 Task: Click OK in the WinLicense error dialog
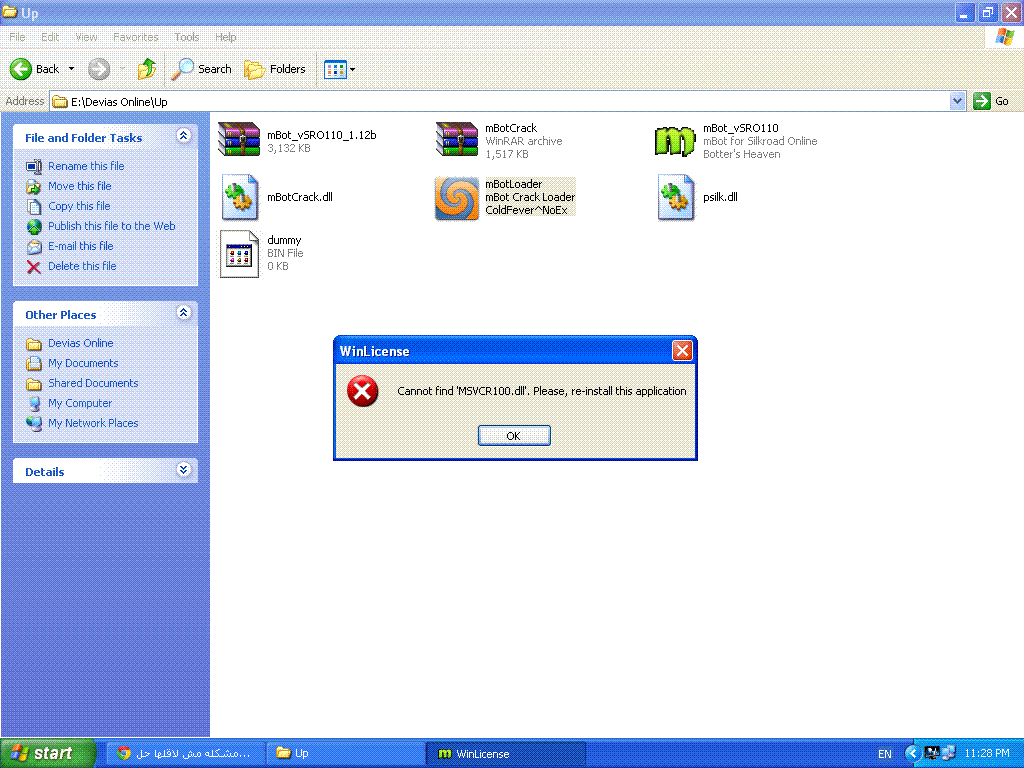pyautogui.click(x=514, y=436)
